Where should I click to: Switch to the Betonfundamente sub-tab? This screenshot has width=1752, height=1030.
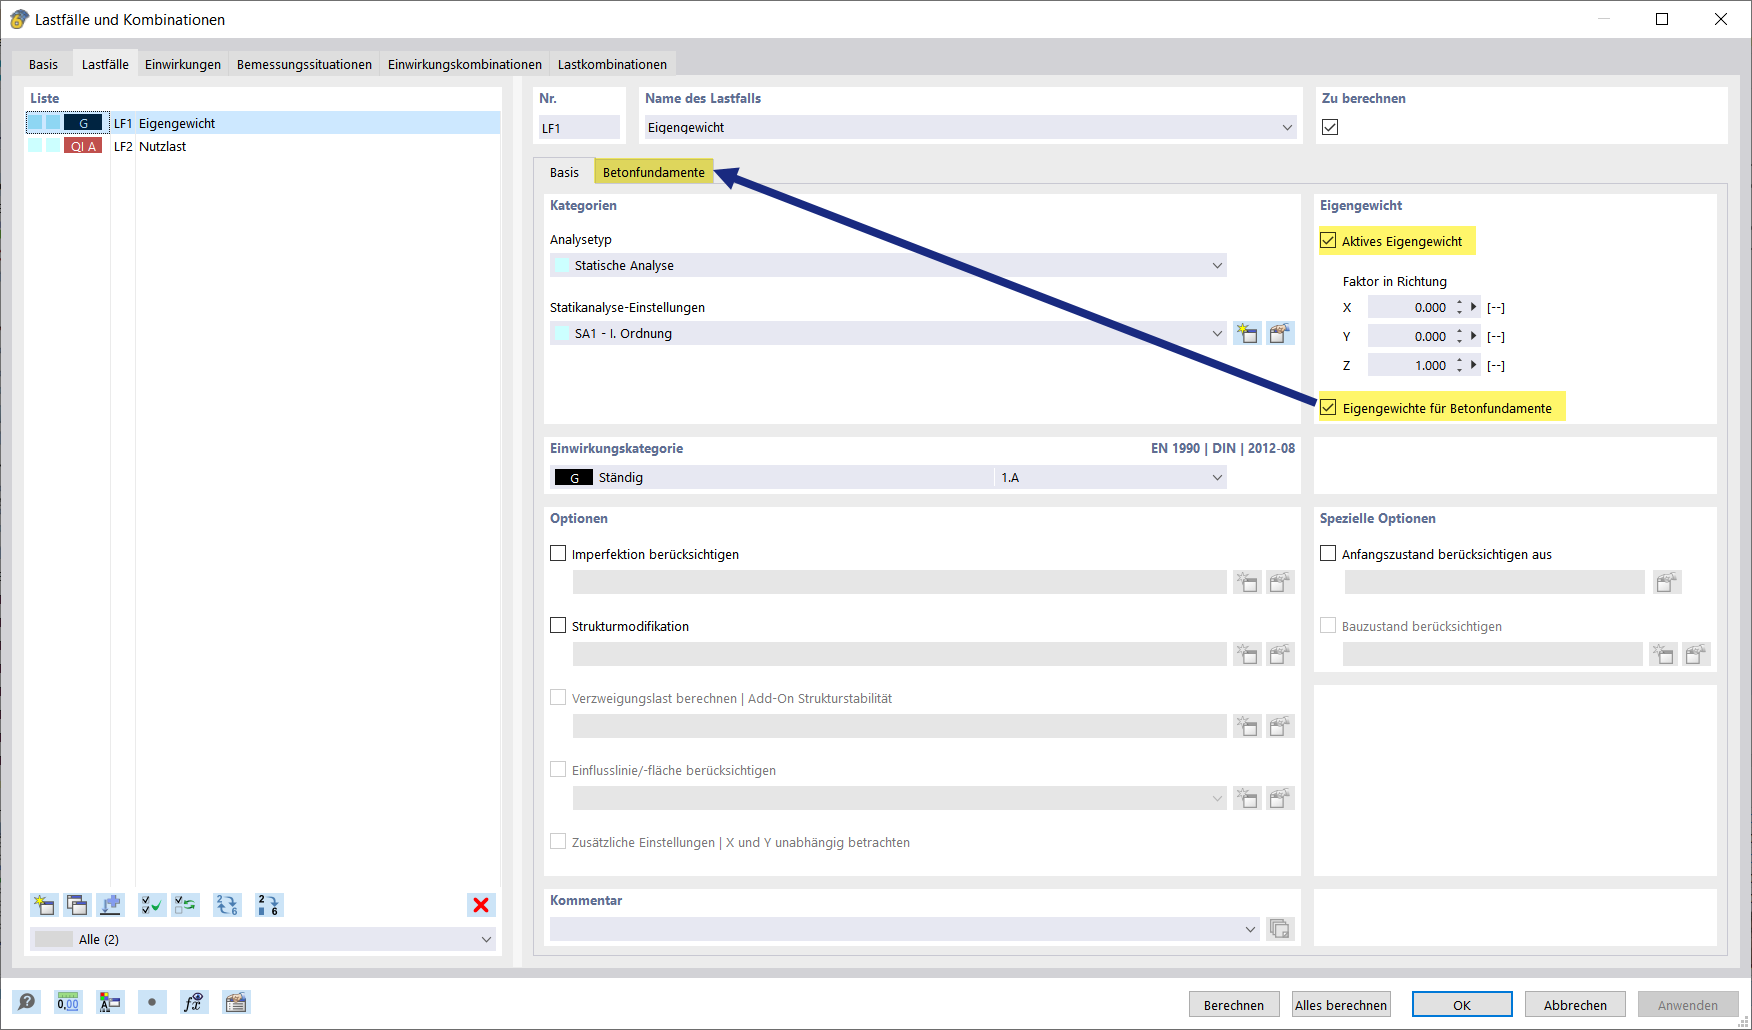(x=654, y=172)
